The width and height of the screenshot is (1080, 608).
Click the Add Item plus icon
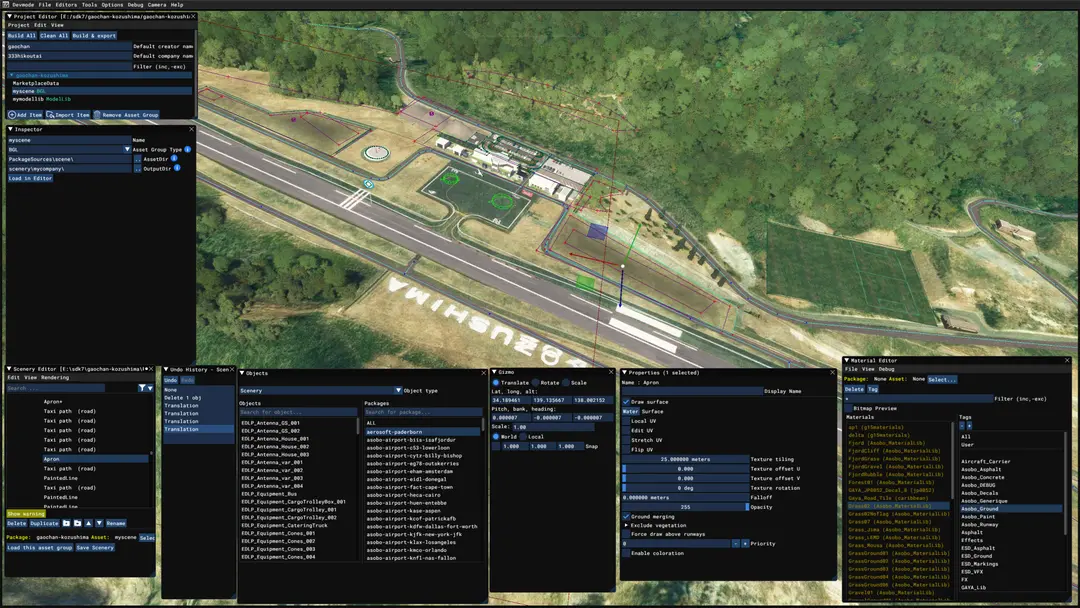[x=12, y=115]
